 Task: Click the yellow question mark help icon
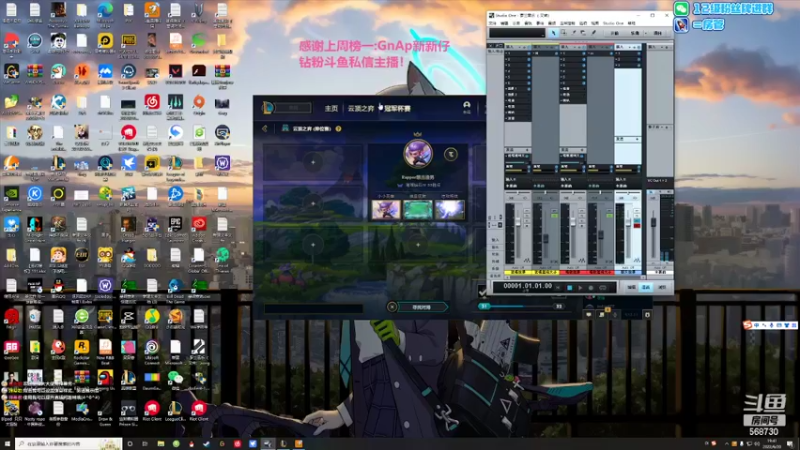(338, 129)
